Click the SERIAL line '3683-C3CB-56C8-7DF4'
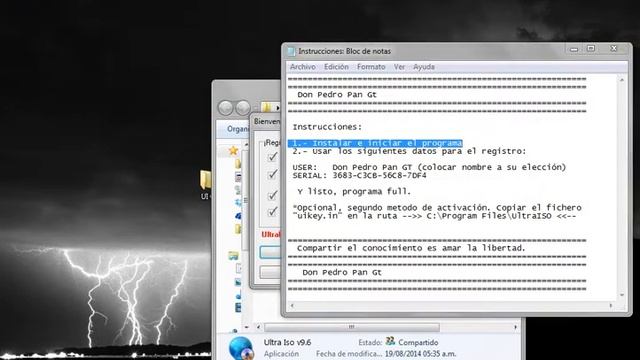Screen dimensions: 640x360 (359, 176)
